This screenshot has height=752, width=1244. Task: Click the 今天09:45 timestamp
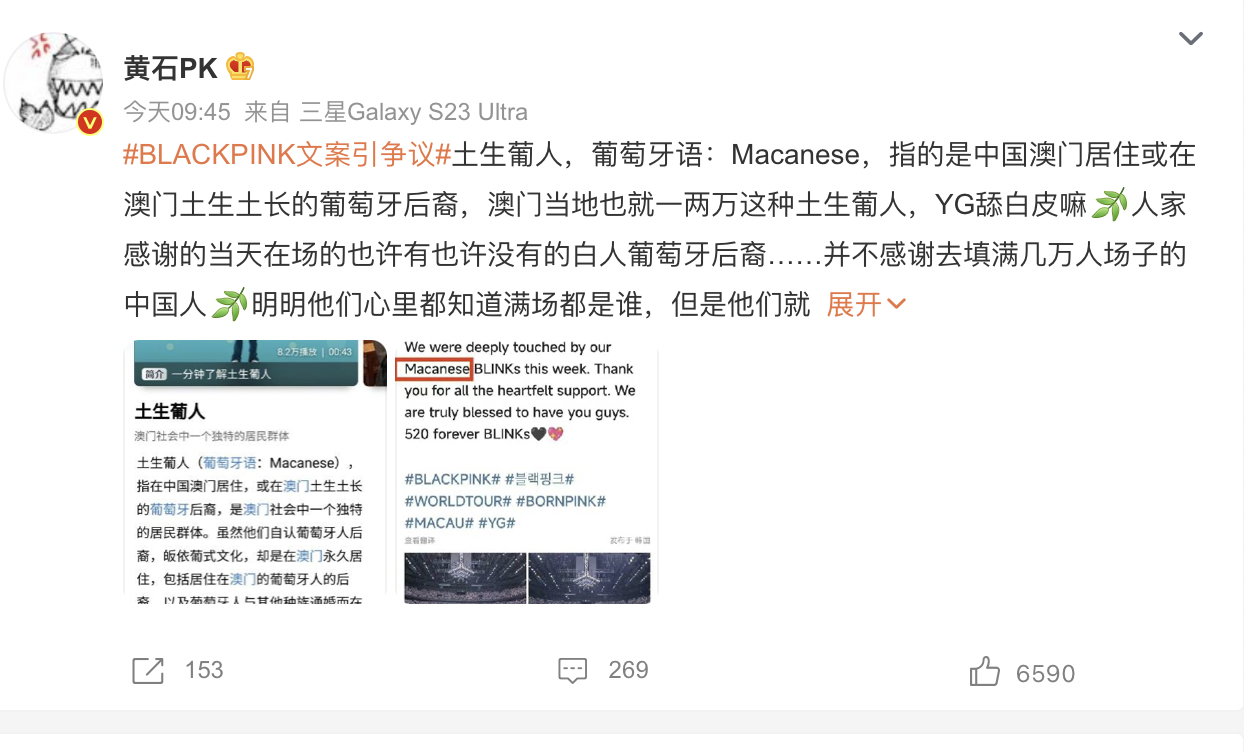177,111
